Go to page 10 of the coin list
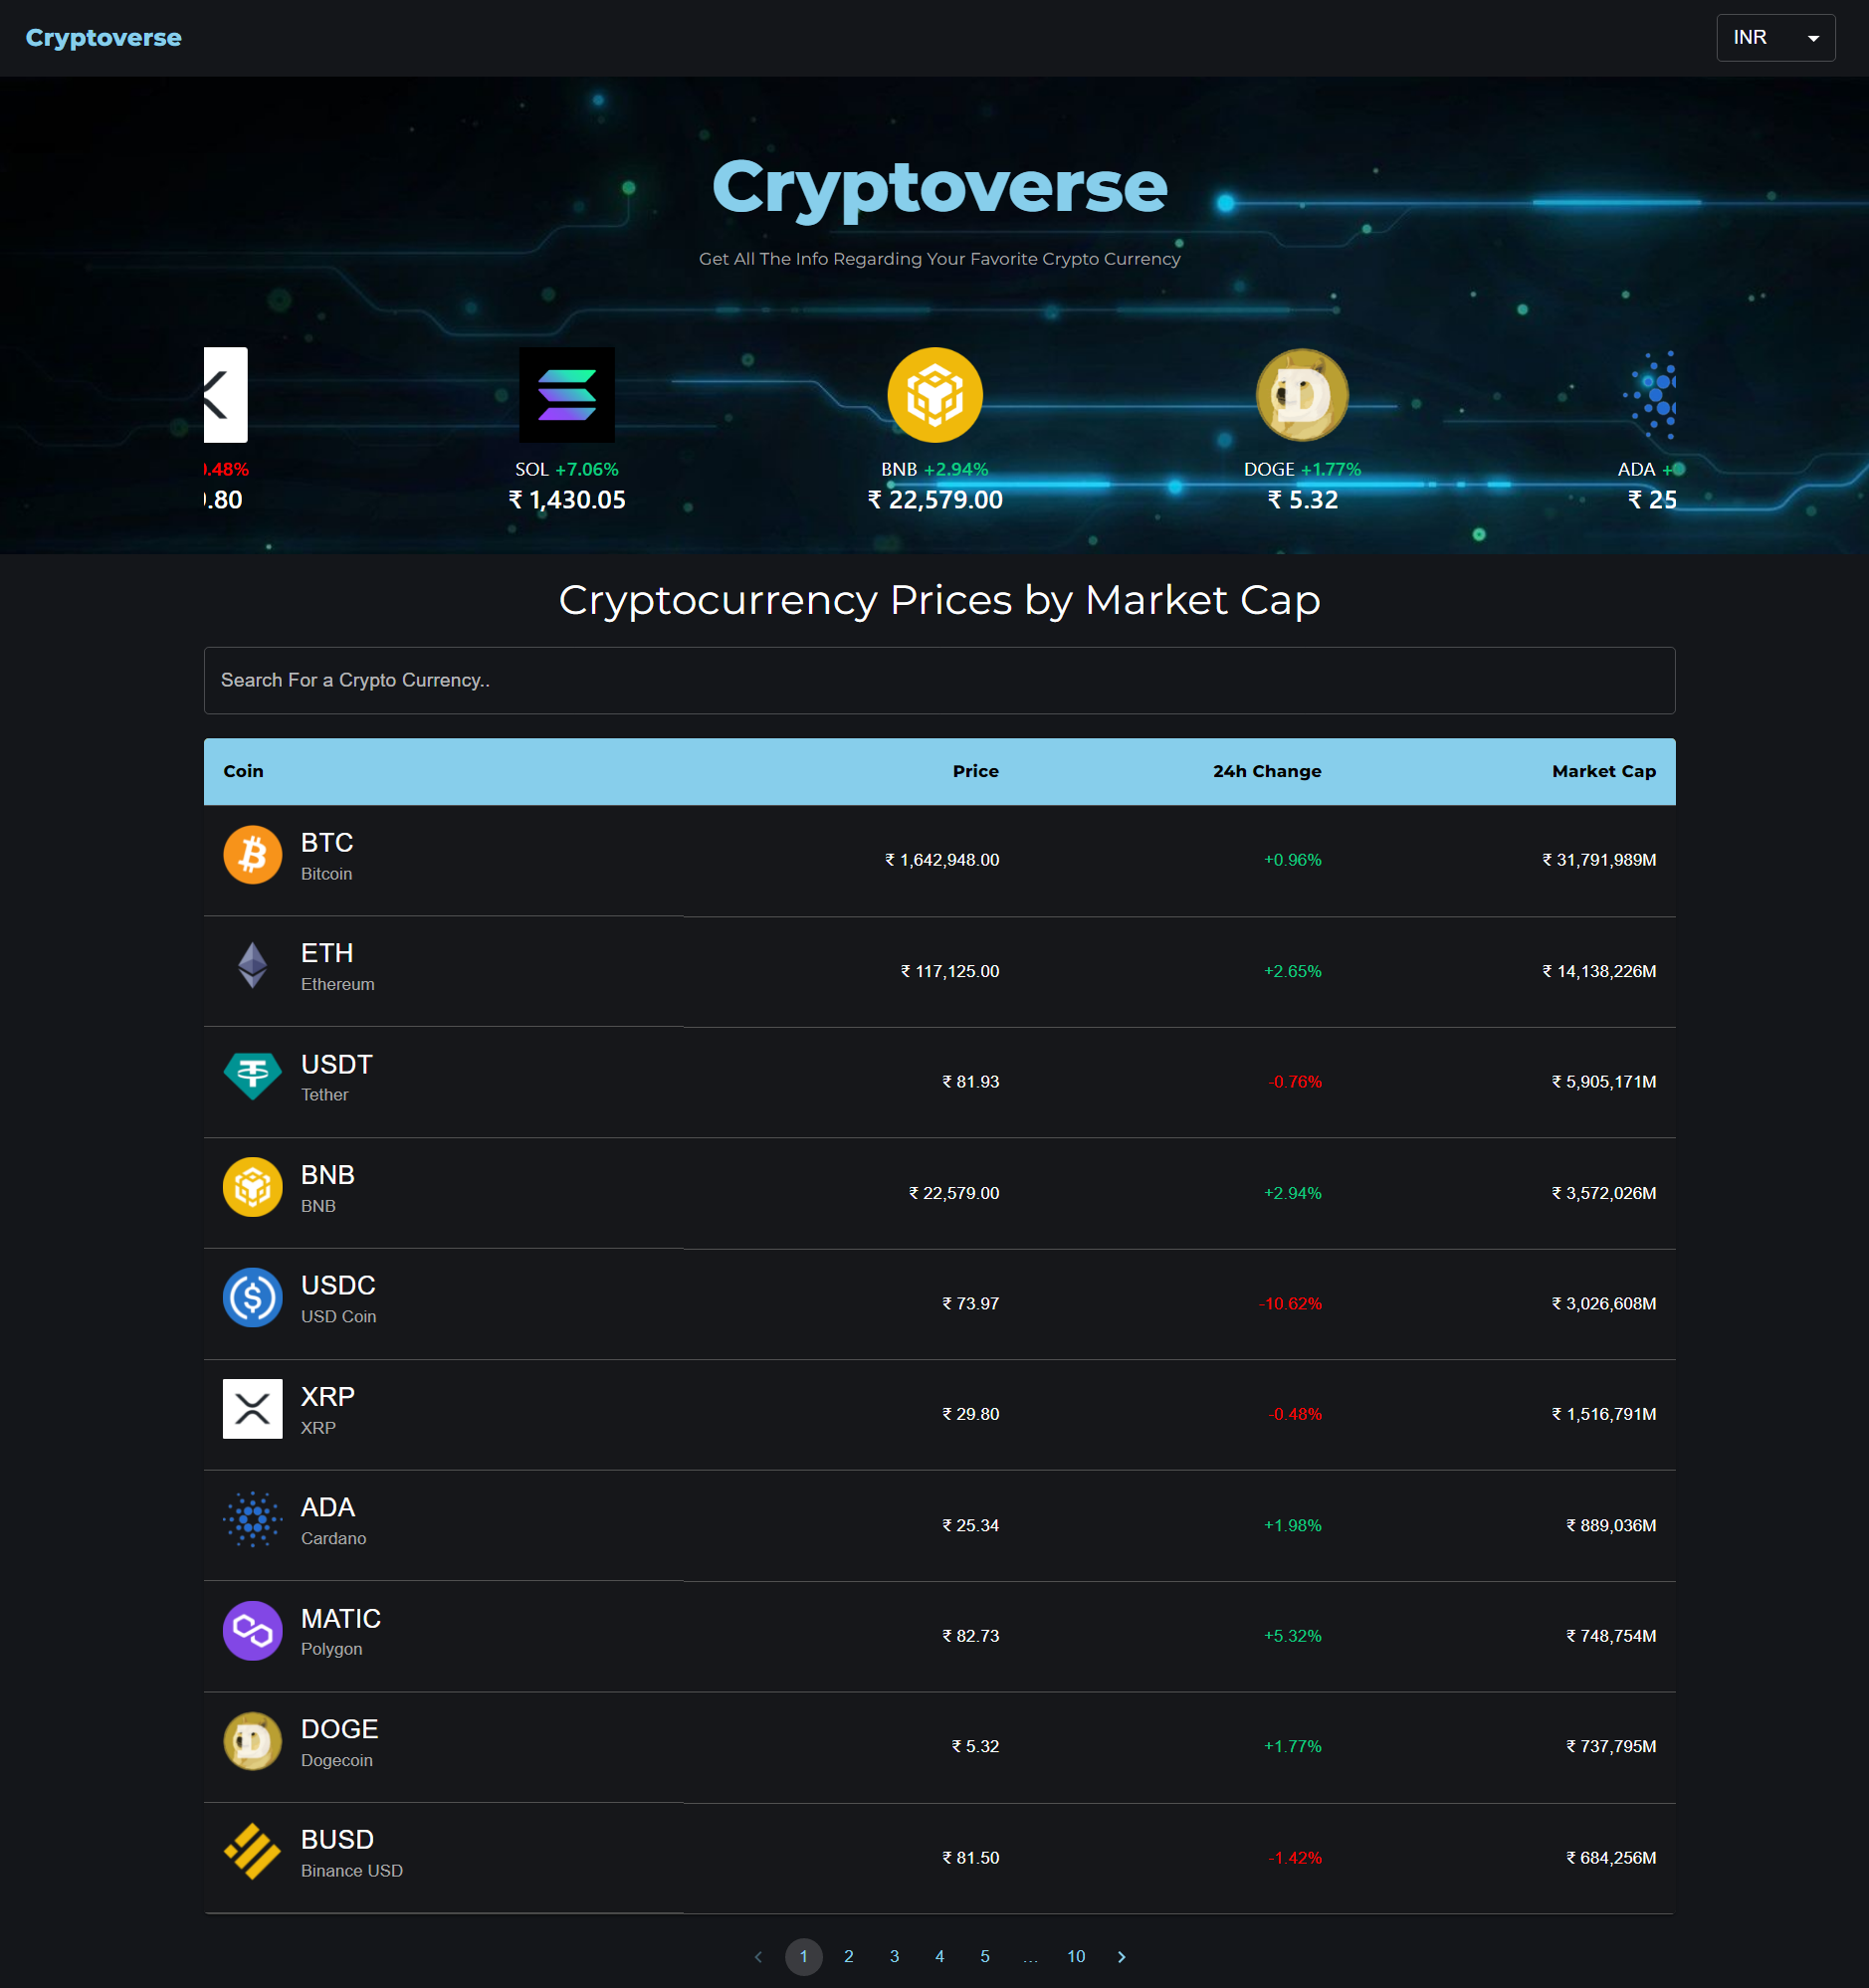 tap(1076, 1957)
